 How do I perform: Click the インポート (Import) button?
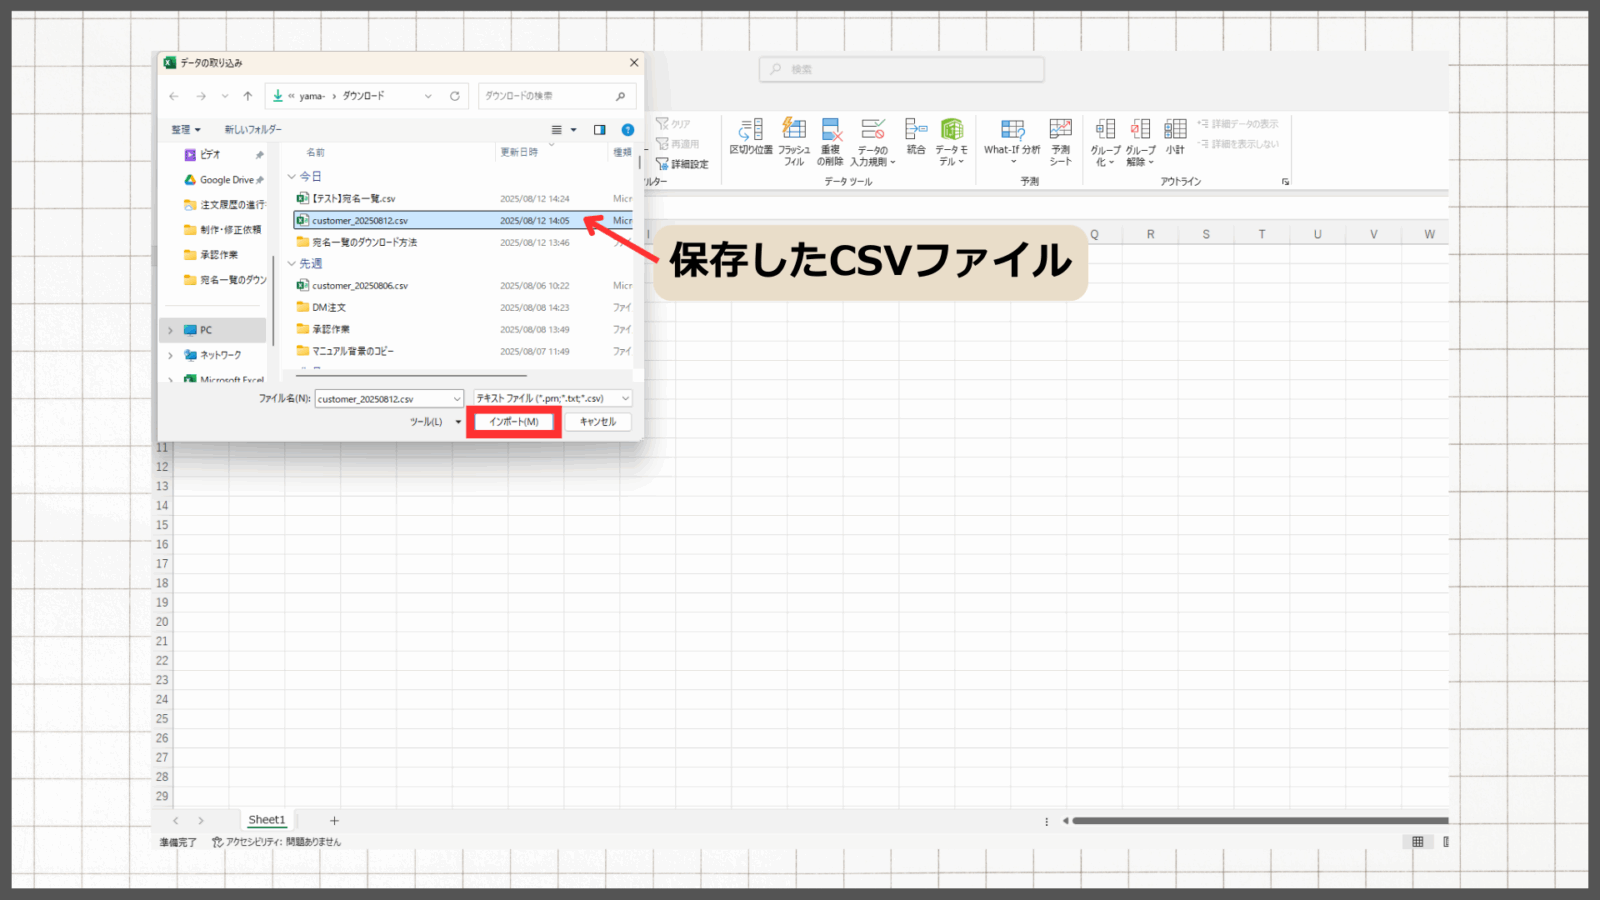point(513,422)
